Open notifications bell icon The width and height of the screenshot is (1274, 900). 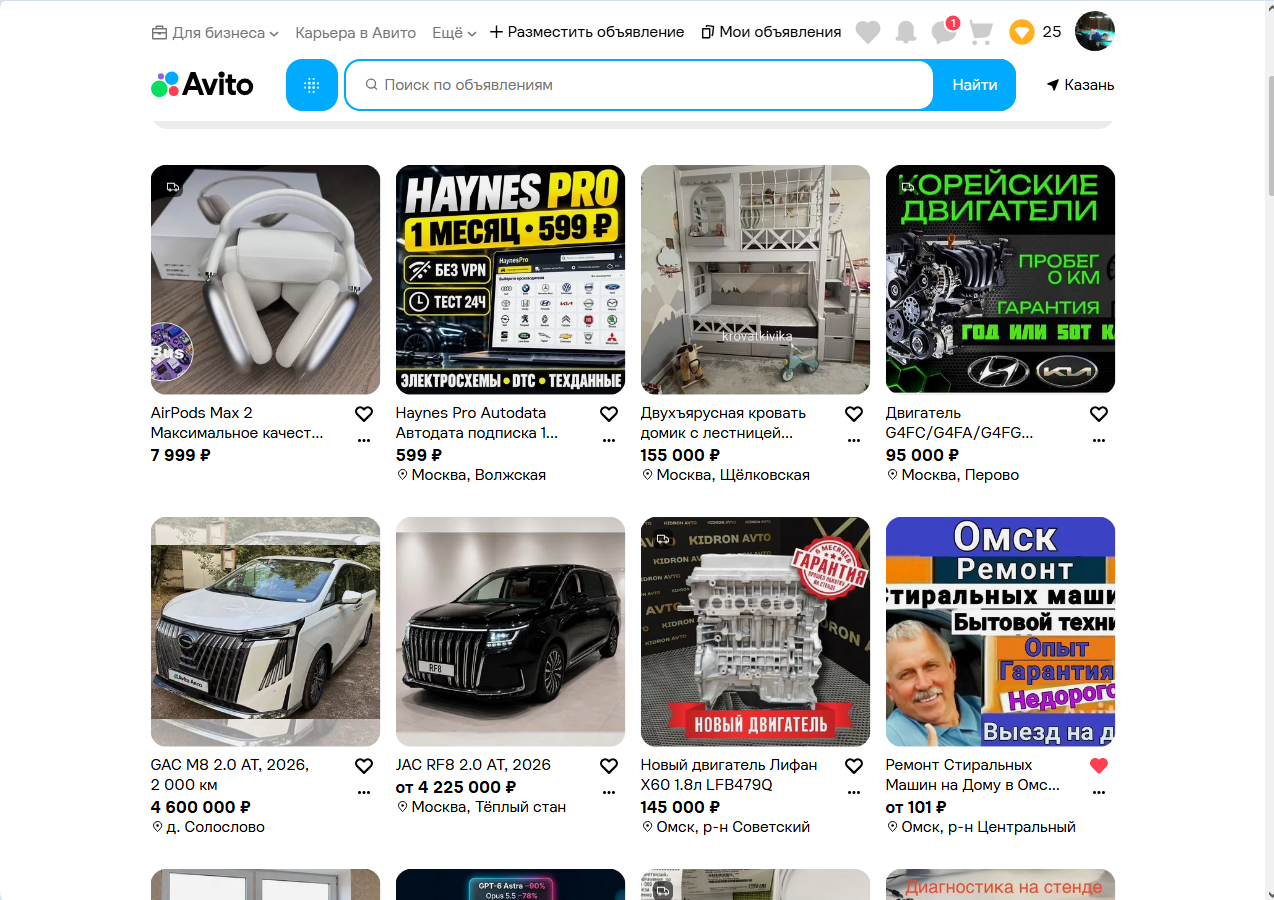pos(906,33)
